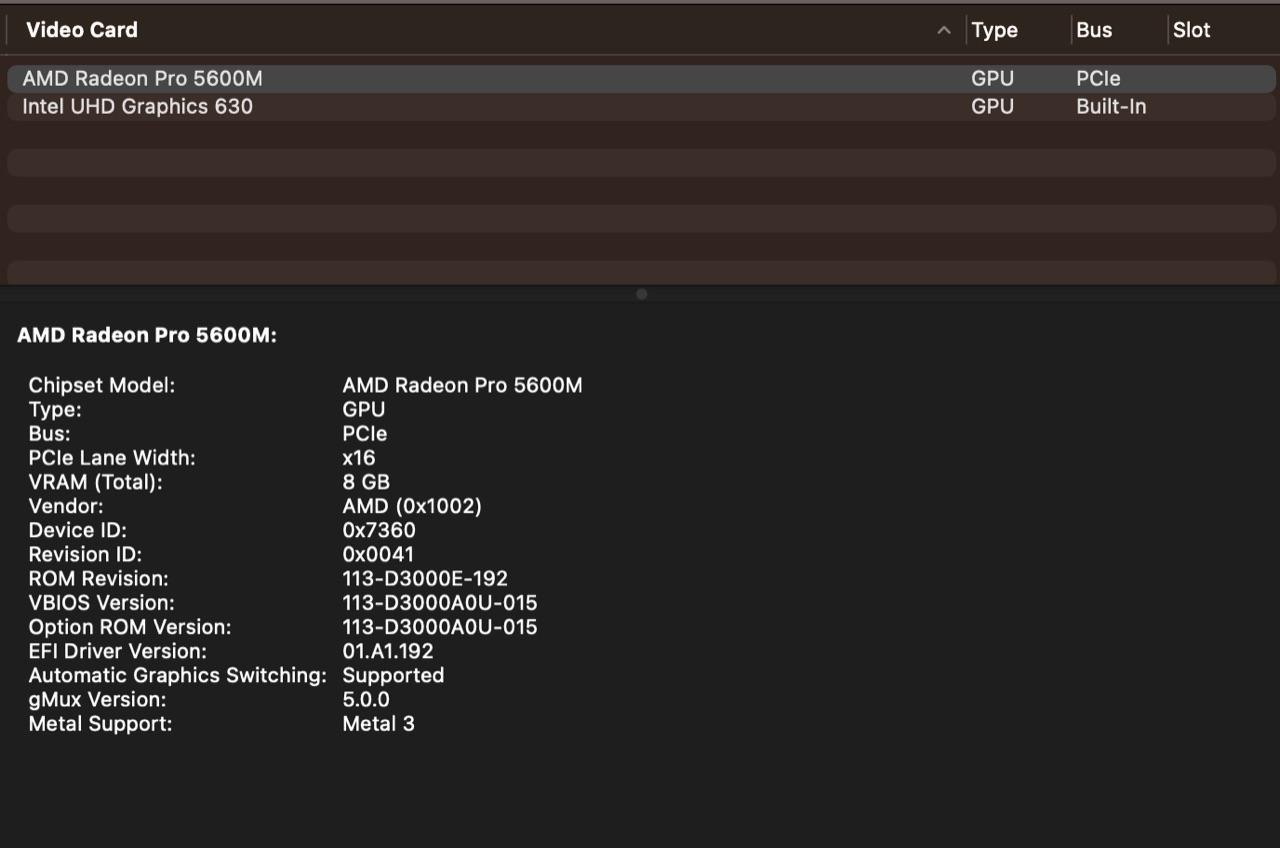
Task: Click the x16 lane width value
Action: (359, 458)
